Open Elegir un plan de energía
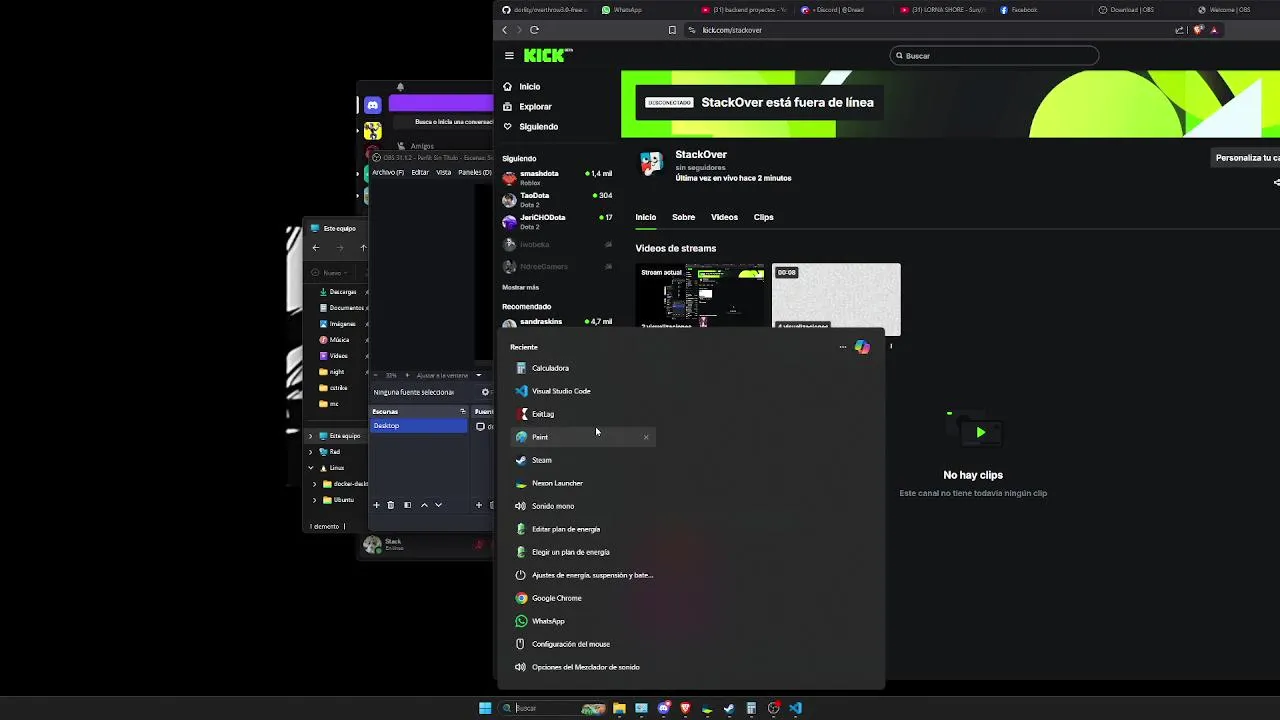Screen dimensions: 1280x720 [583, 552]
